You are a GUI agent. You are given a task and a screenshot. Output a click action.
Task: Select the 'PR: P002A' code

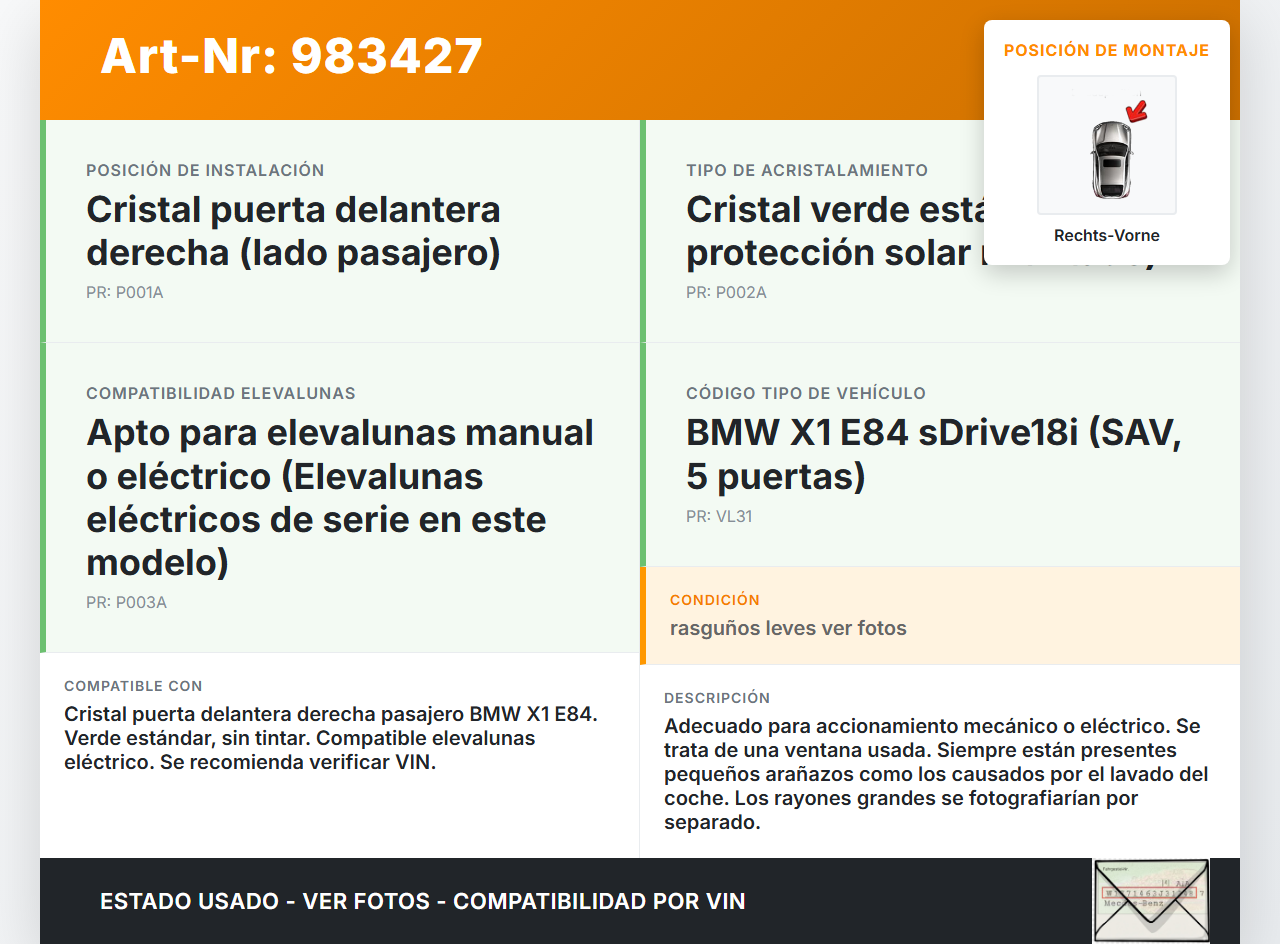(x=726, y=293)
